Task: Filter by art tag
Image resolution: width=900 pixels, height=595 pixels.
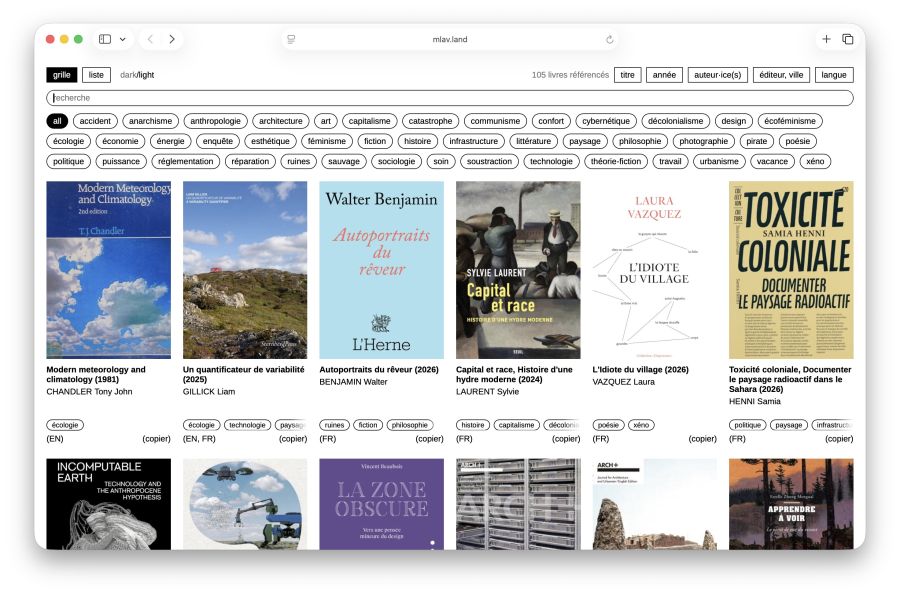Action: (325, 121)
